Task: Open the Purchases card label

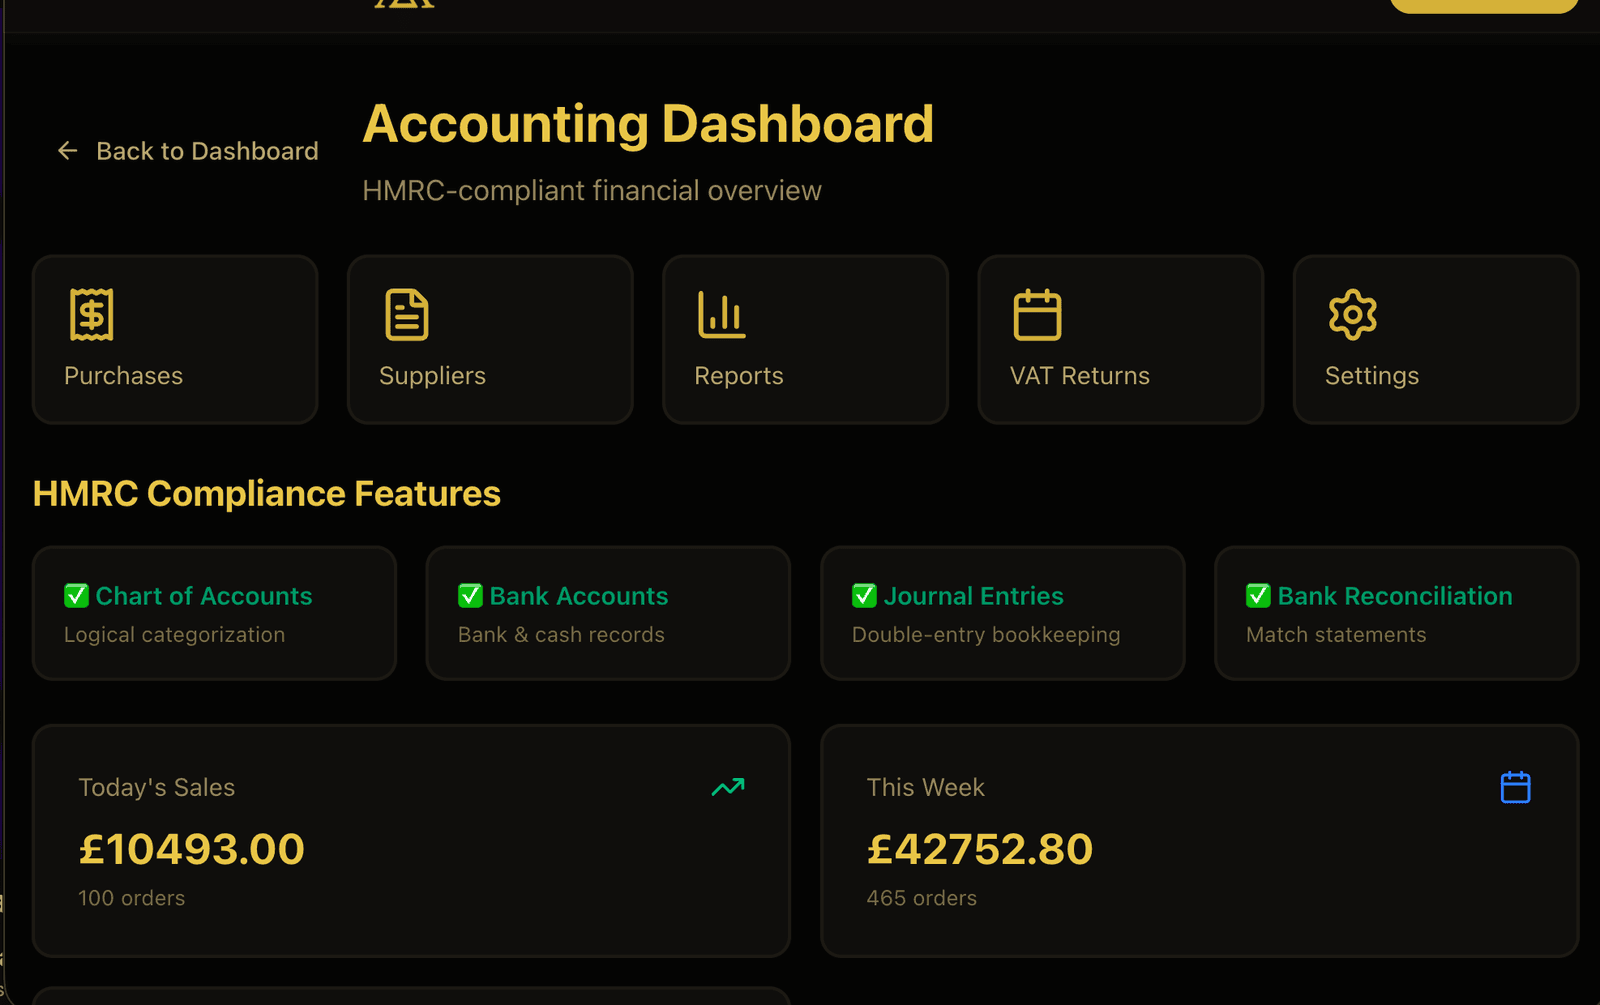Action: [123, 376]
